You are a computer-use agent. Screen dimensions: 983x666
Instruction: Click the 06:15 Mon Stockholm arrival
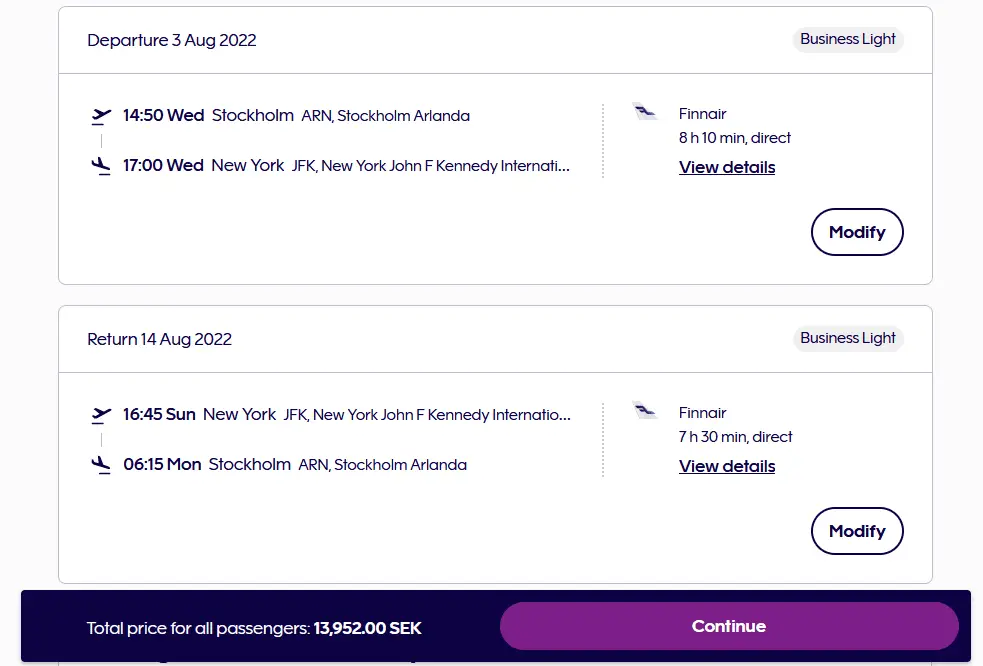pos(162,464)
